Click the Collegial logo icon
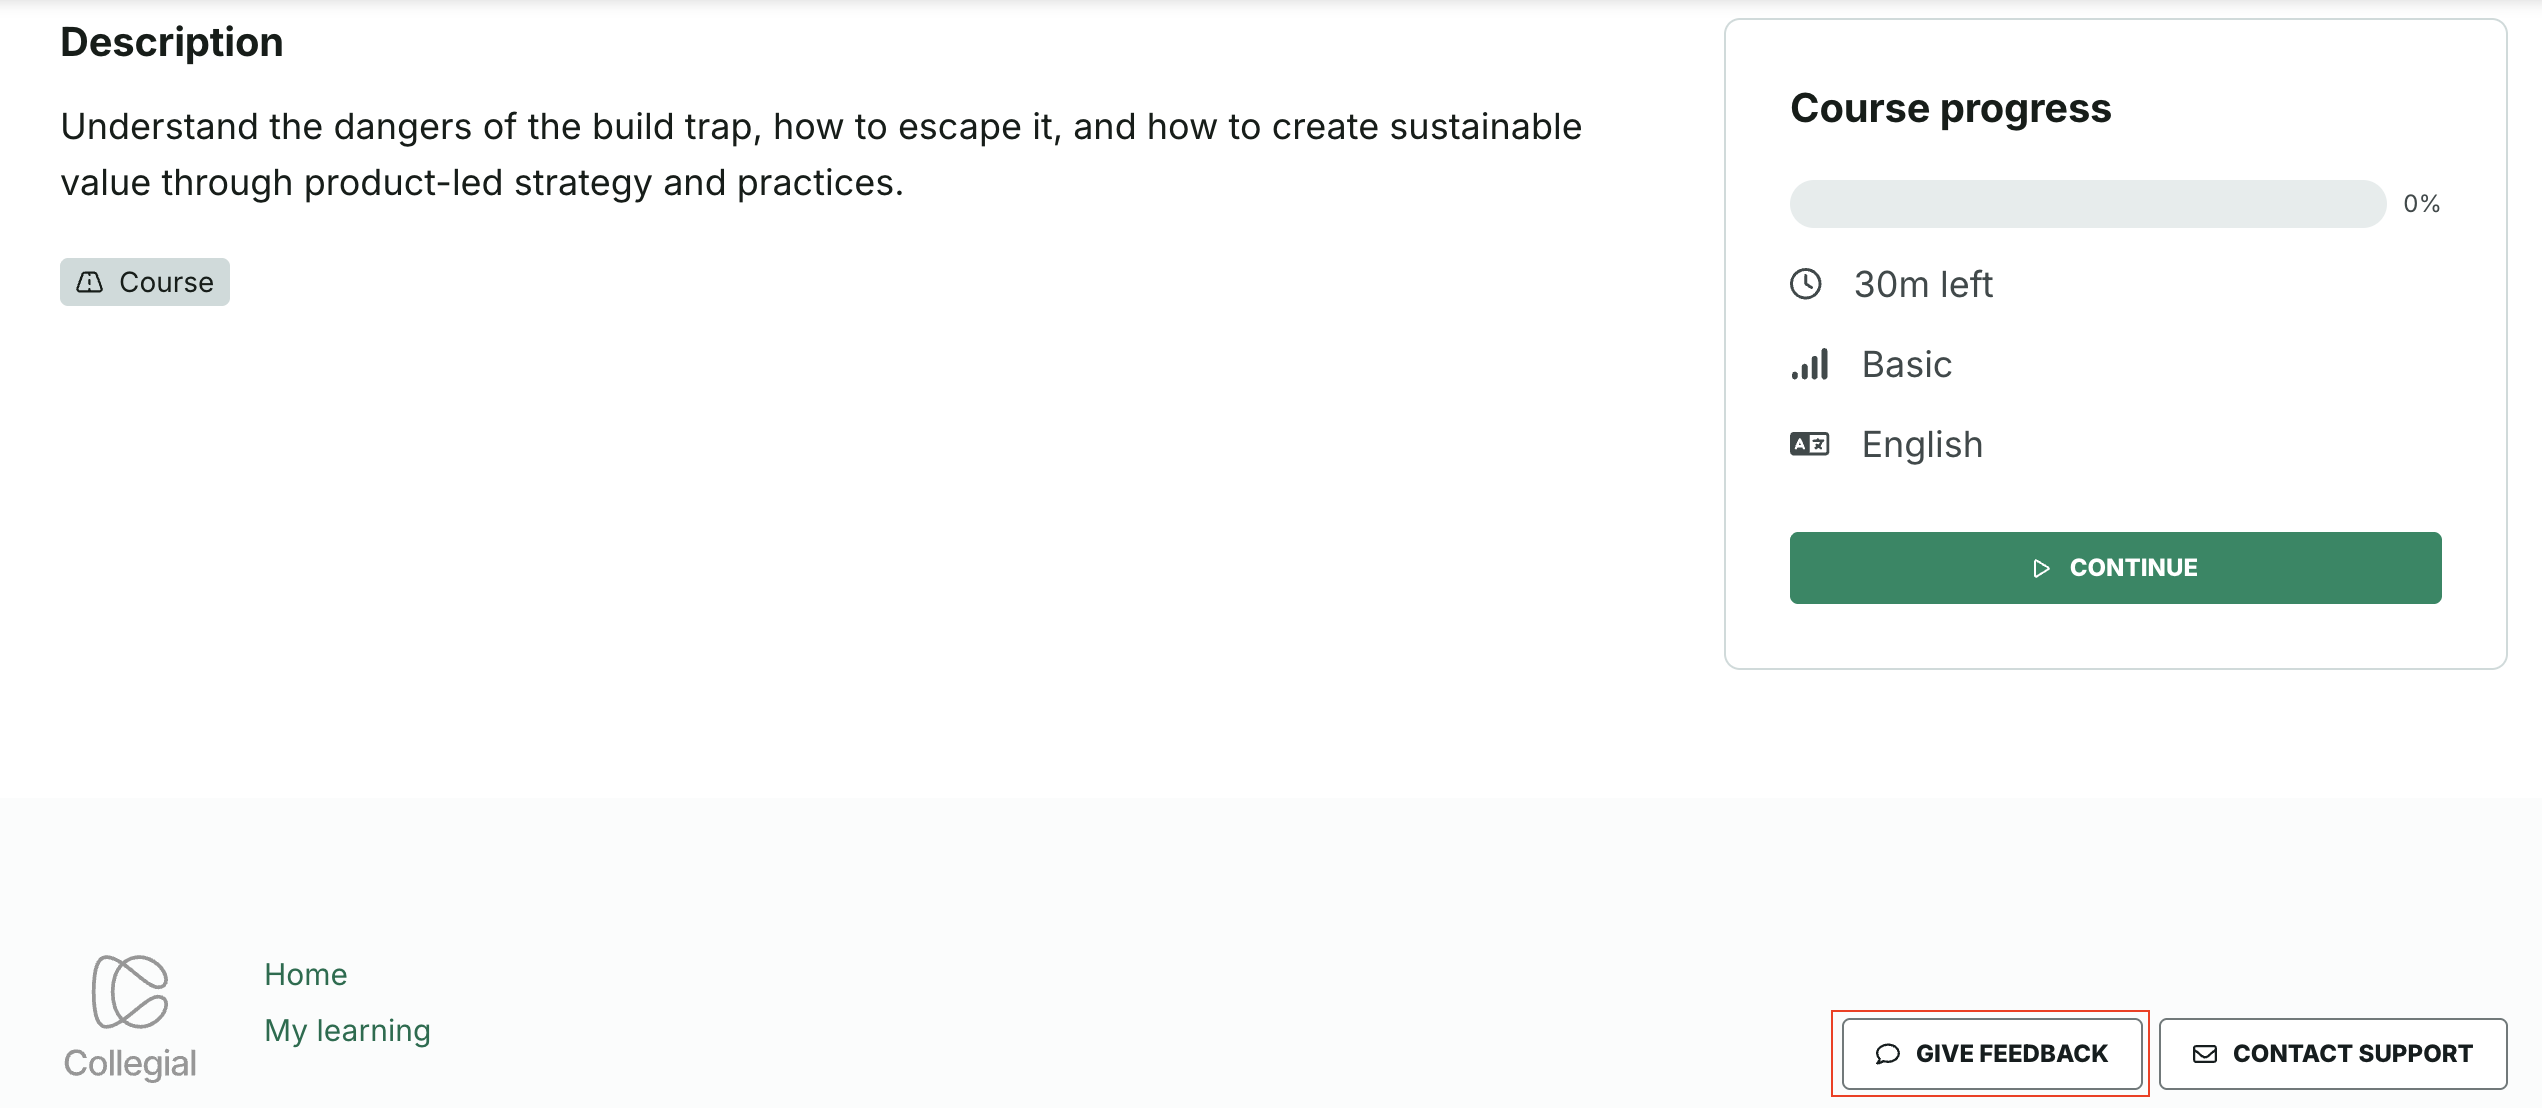 coord(130,991)
